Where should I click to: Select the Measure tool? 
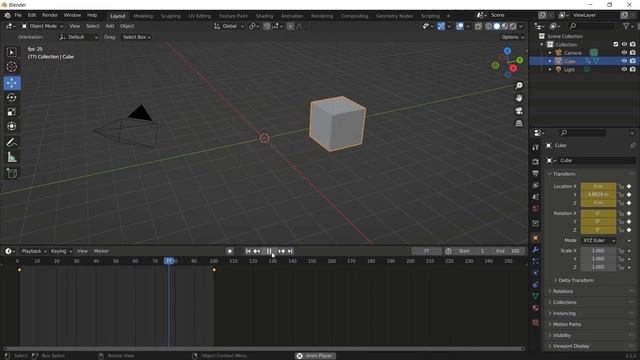pos(12,157)
